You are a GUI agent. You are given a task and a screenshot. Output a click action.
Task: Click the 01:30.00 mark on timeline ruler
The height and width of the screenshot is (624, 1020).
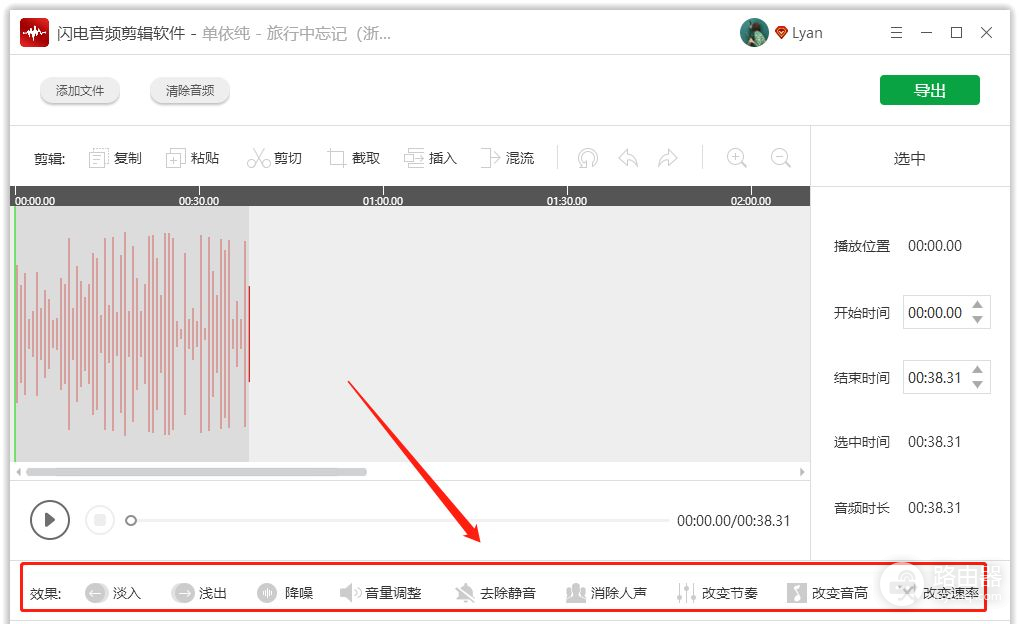click(x=567, y=200)
